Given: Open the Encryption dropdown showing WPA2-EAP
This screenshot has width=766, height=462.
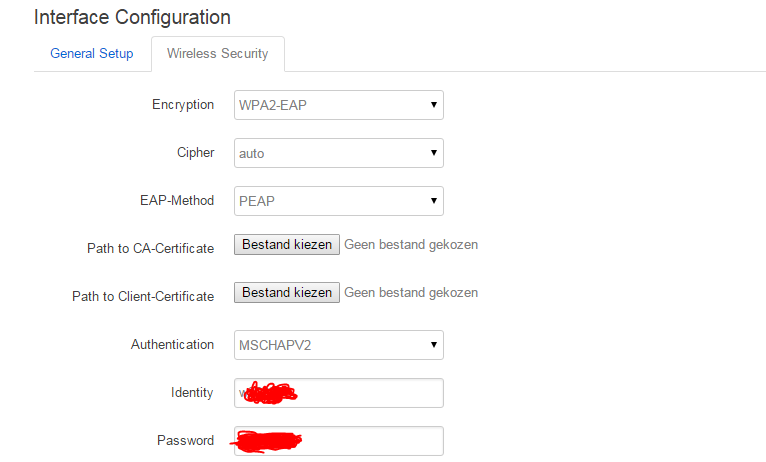Looking at the screenshot, I should [338, 105].
